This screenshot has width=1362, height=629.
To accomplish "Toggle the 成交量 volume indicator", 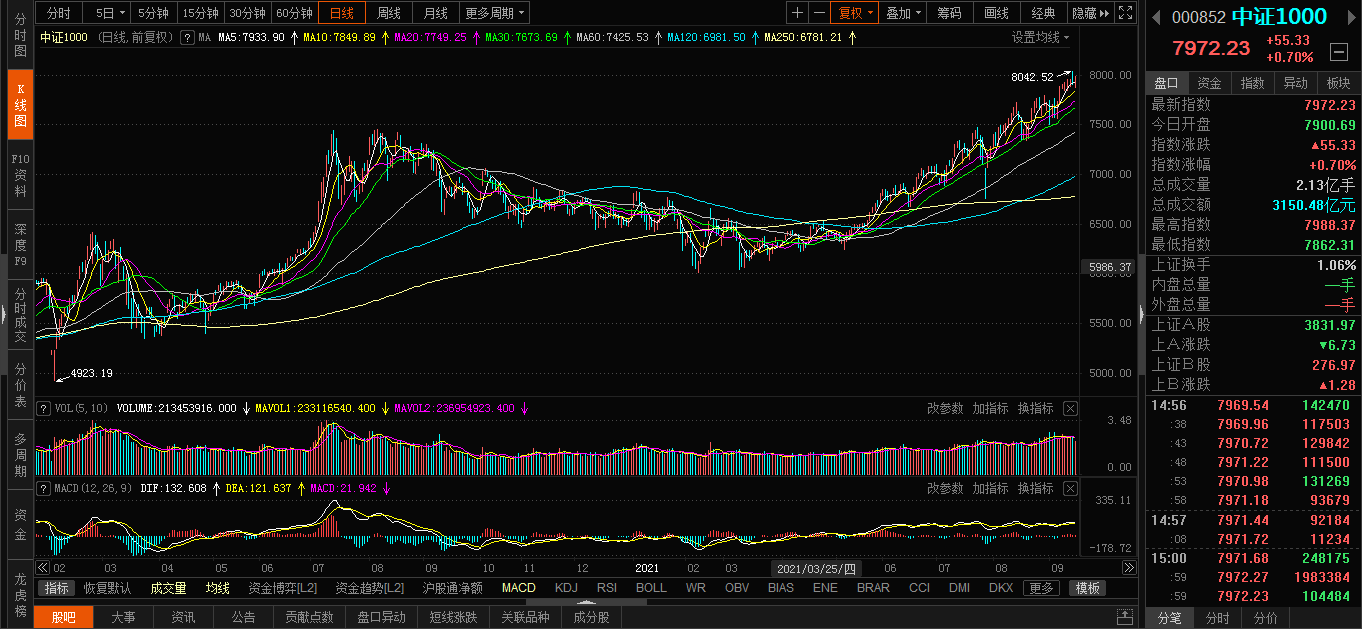I will point(168,588).
